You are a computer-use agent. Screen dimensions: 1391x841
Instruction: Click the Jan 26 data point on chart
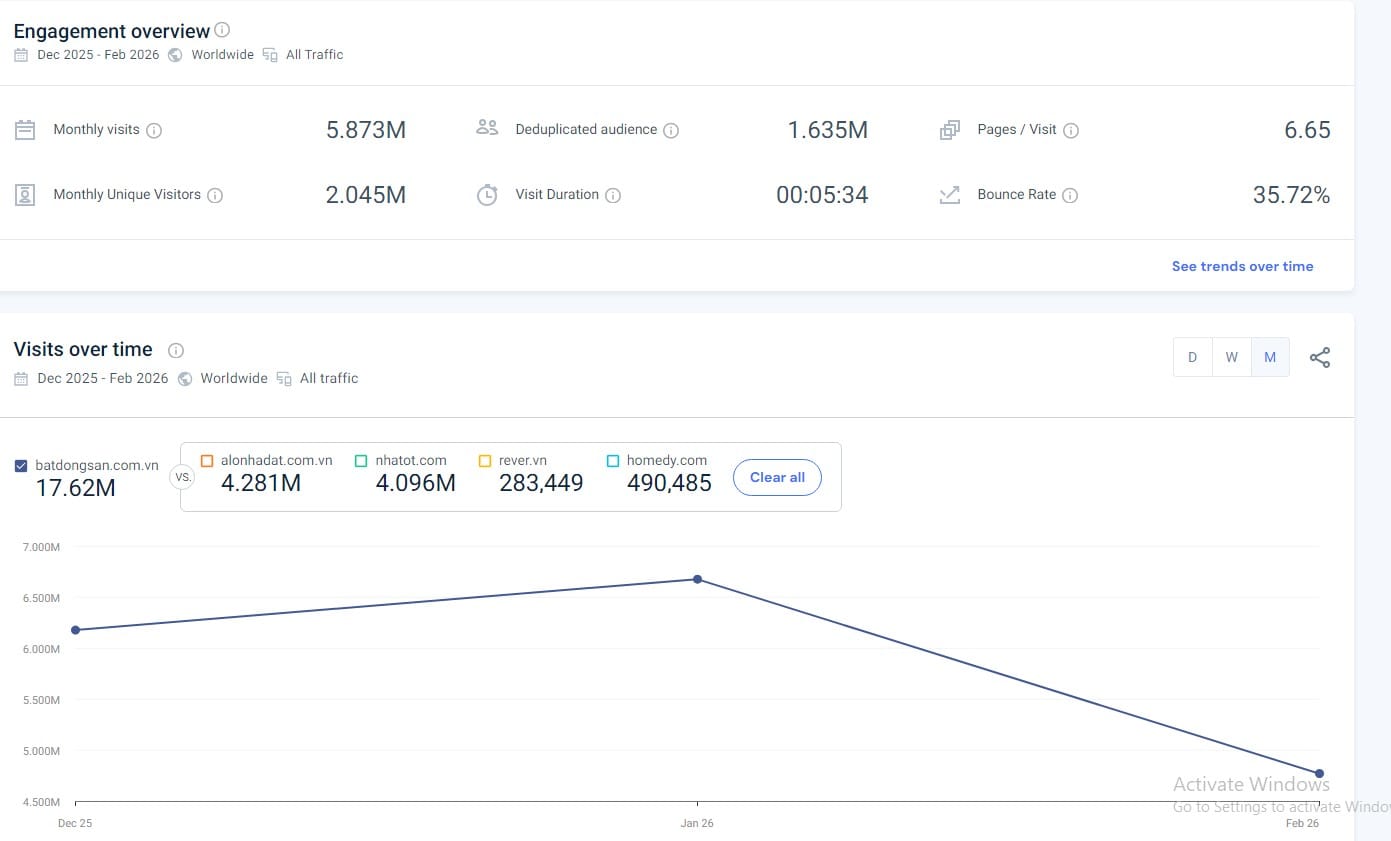point(697,579)
